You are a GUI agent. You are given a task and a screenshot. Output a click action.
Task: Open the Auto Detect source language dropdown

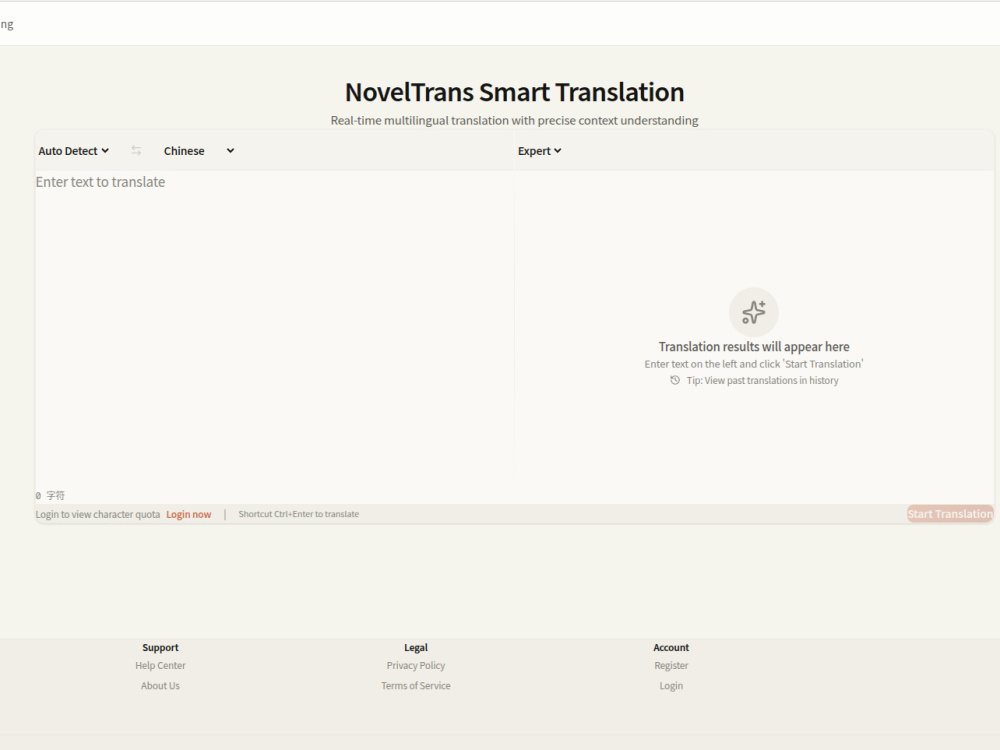click(x=73, y=151)
